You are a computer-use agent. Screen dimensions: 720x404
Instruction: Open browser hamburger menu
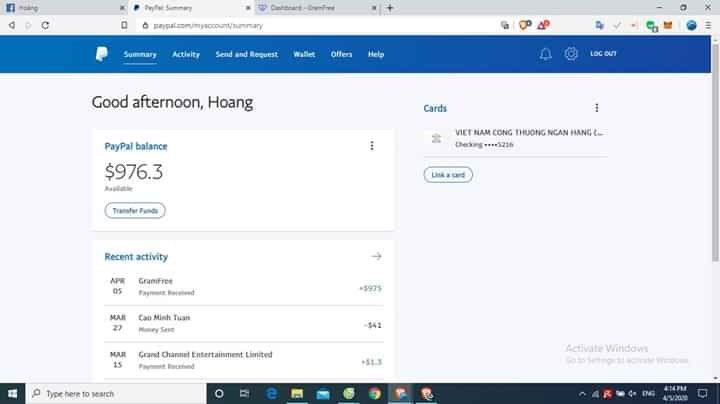tap(708, 25)
